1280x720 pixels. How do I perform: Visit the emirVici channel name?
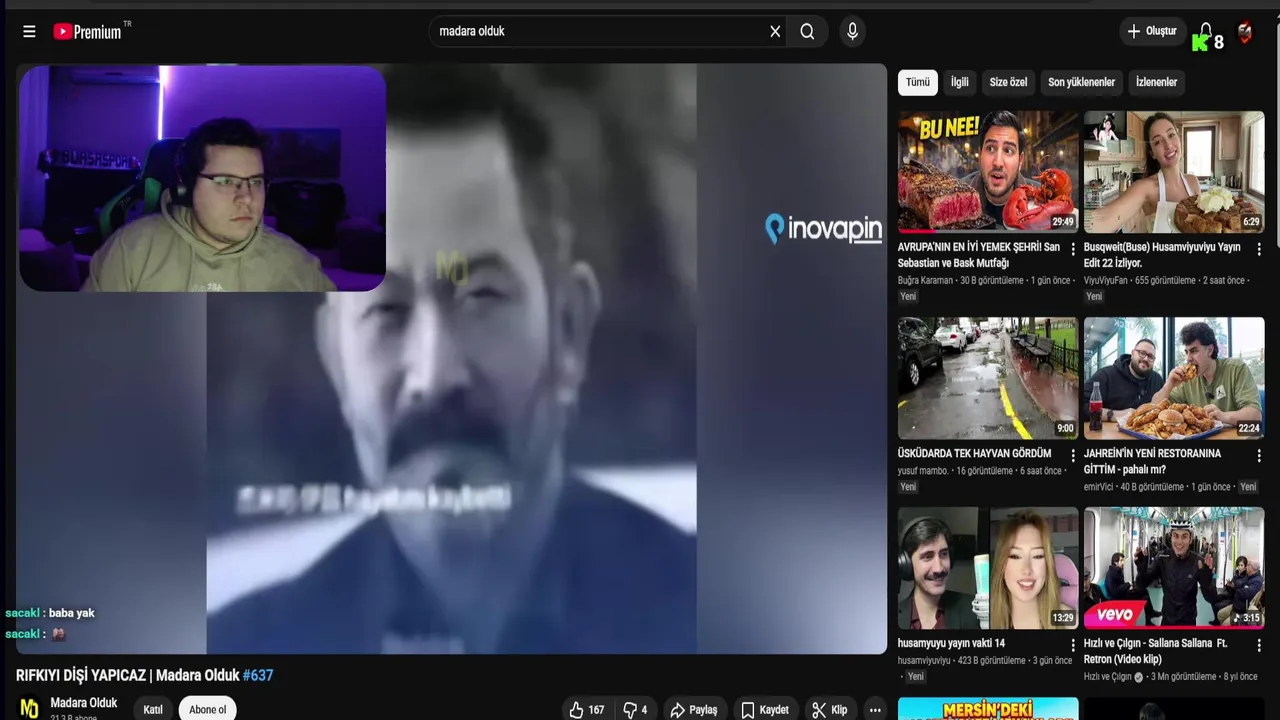[x=1099, y=487]
